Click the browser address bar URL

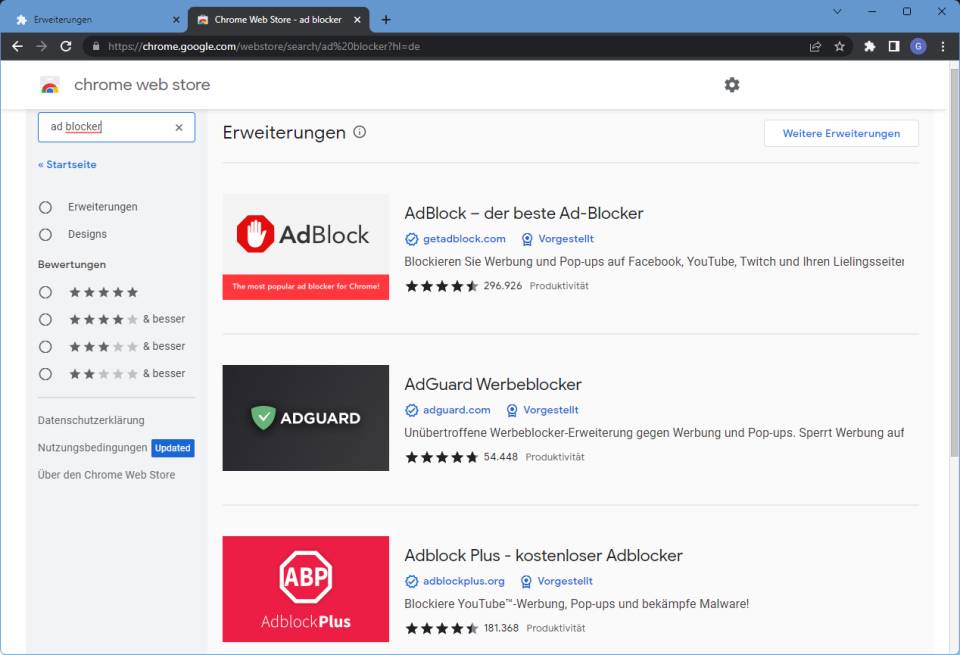pos(264,47)
